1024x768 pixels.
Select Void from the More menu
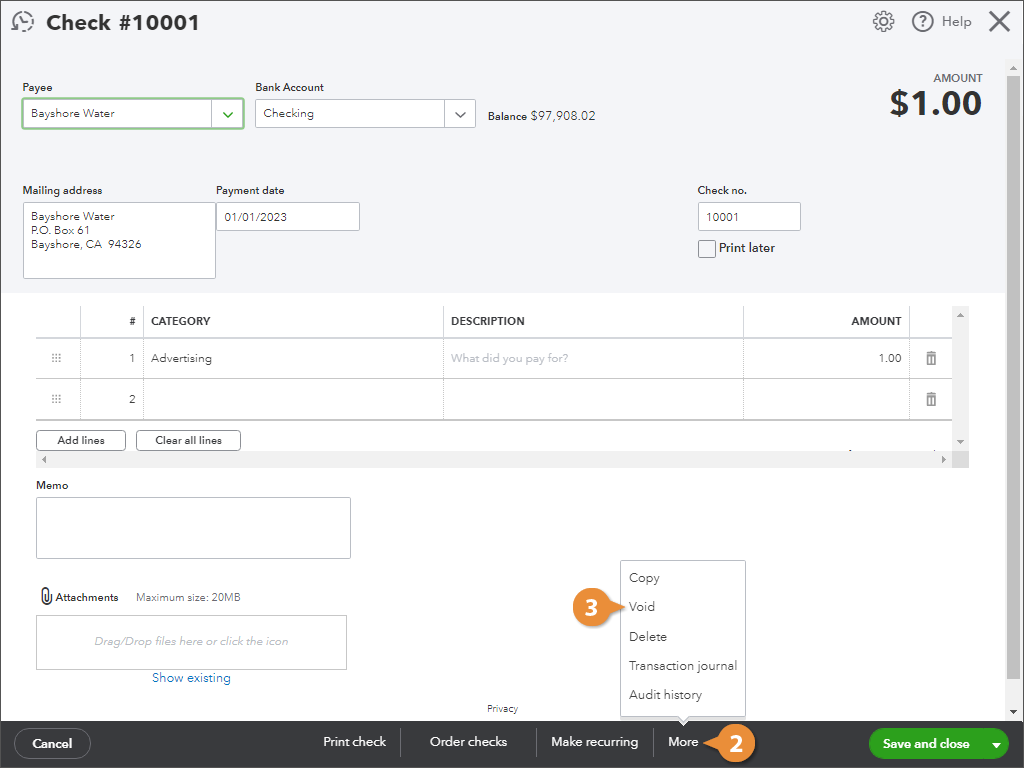(x=642, y=607)
